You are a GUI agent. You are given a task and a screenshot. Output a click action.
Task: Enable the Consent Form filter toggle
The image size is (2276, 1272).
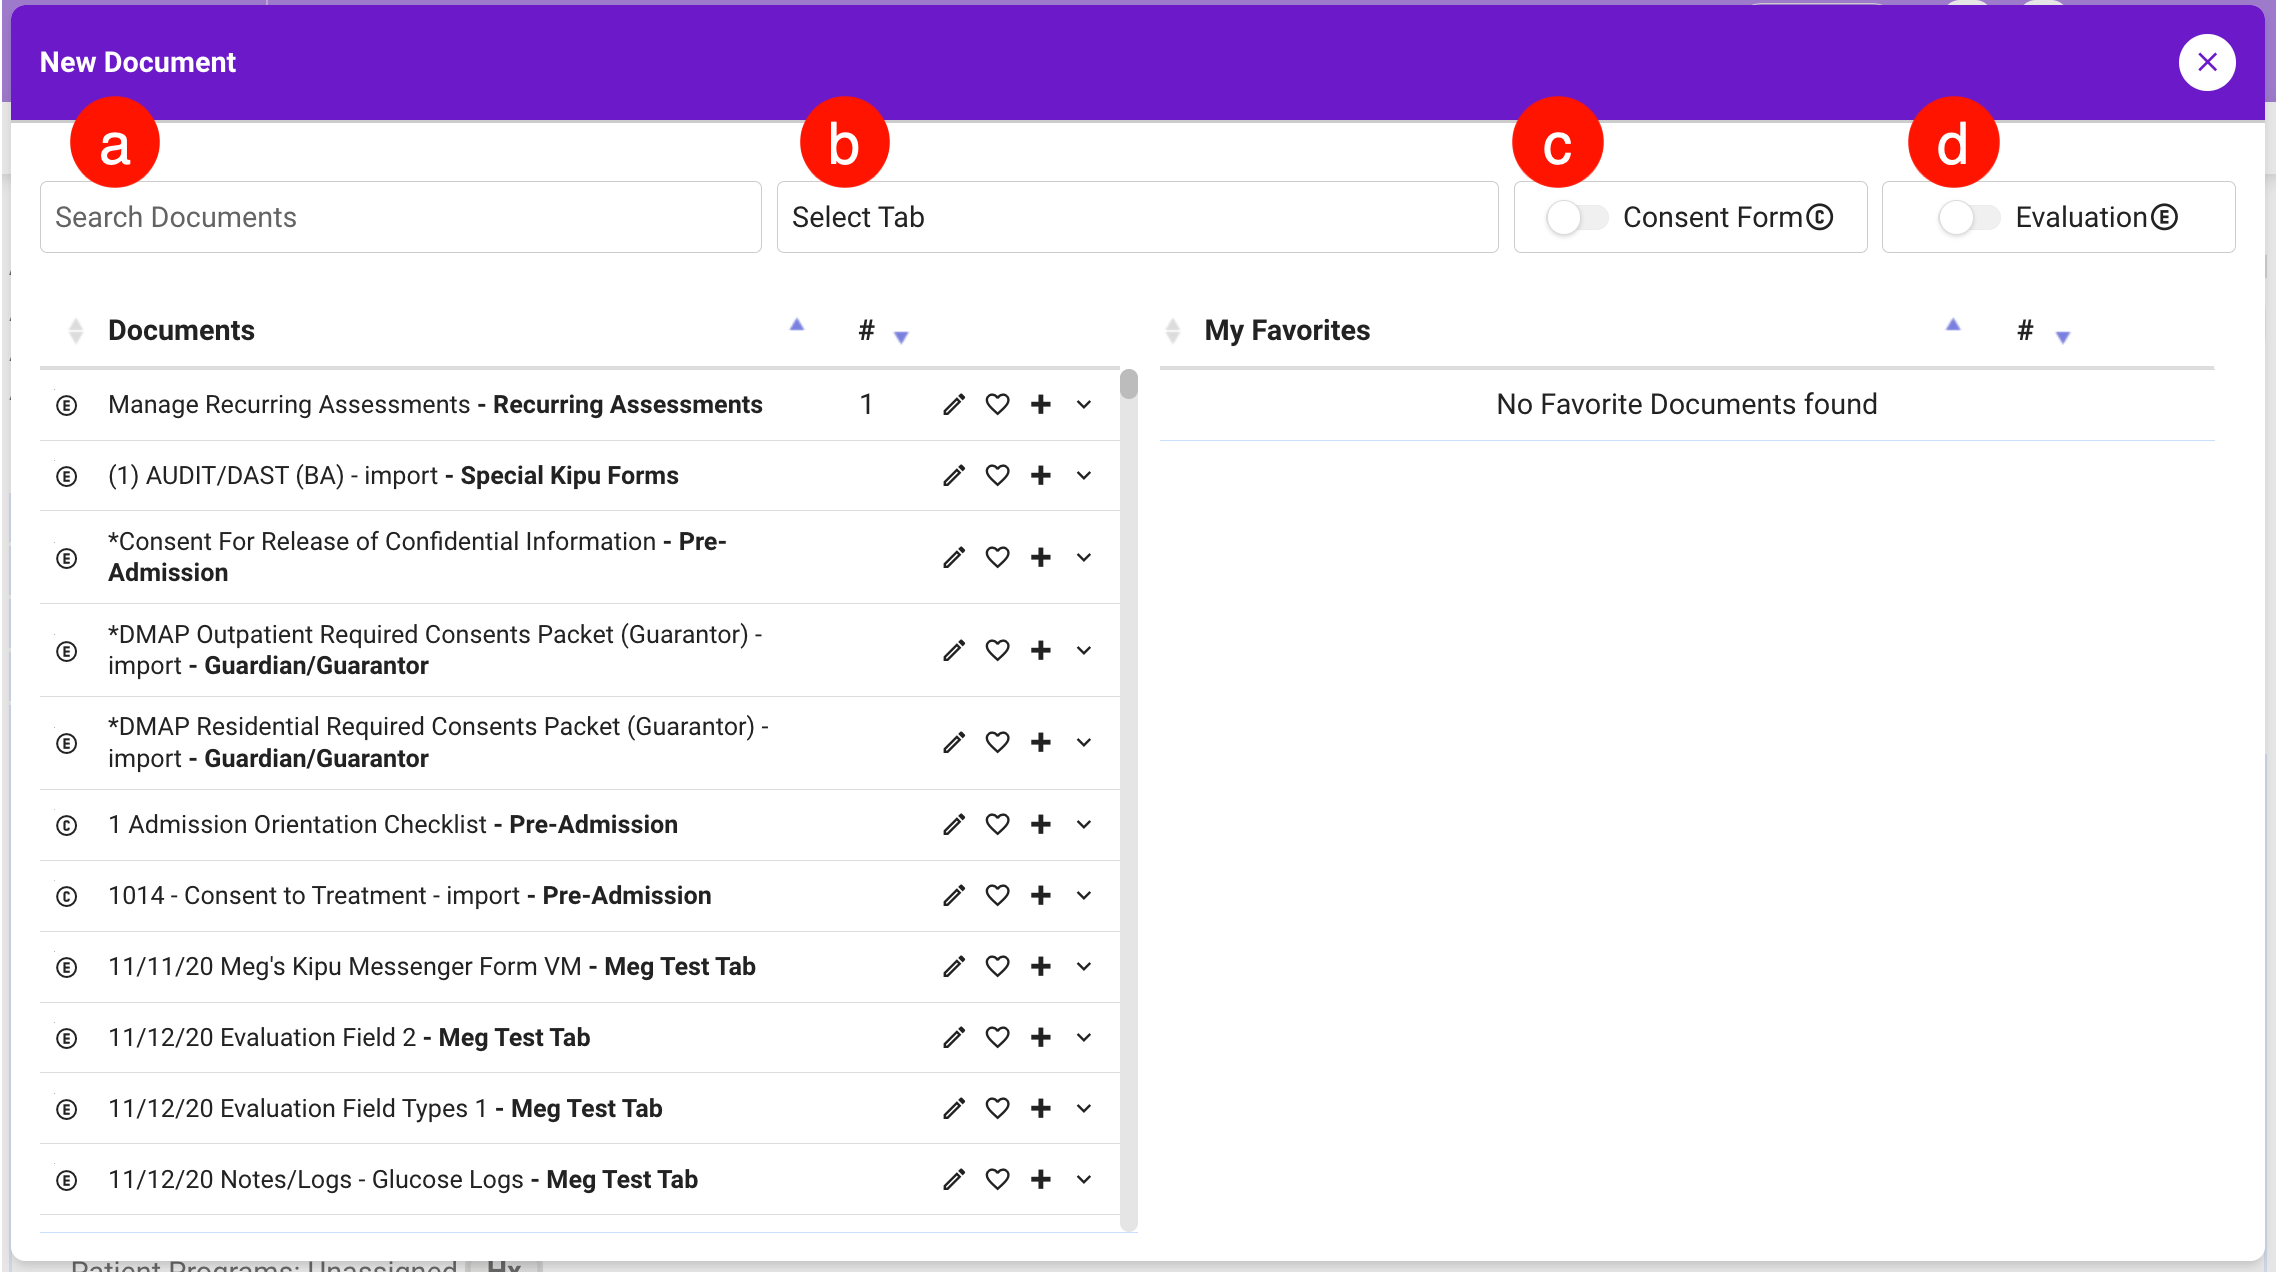coord(1576,217)
